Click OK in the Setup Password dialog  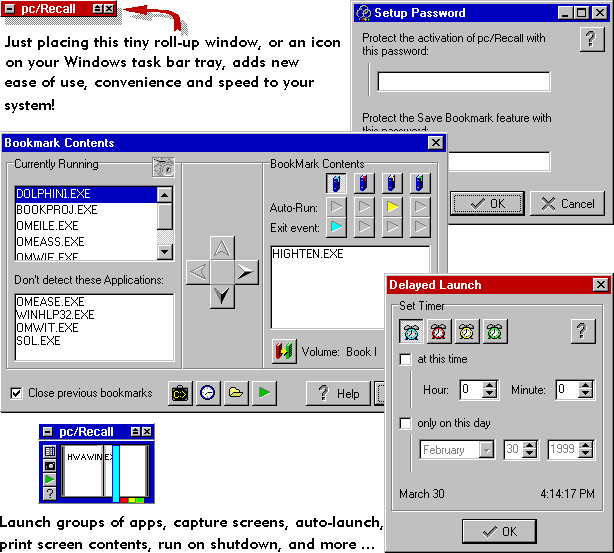[488, 204]
